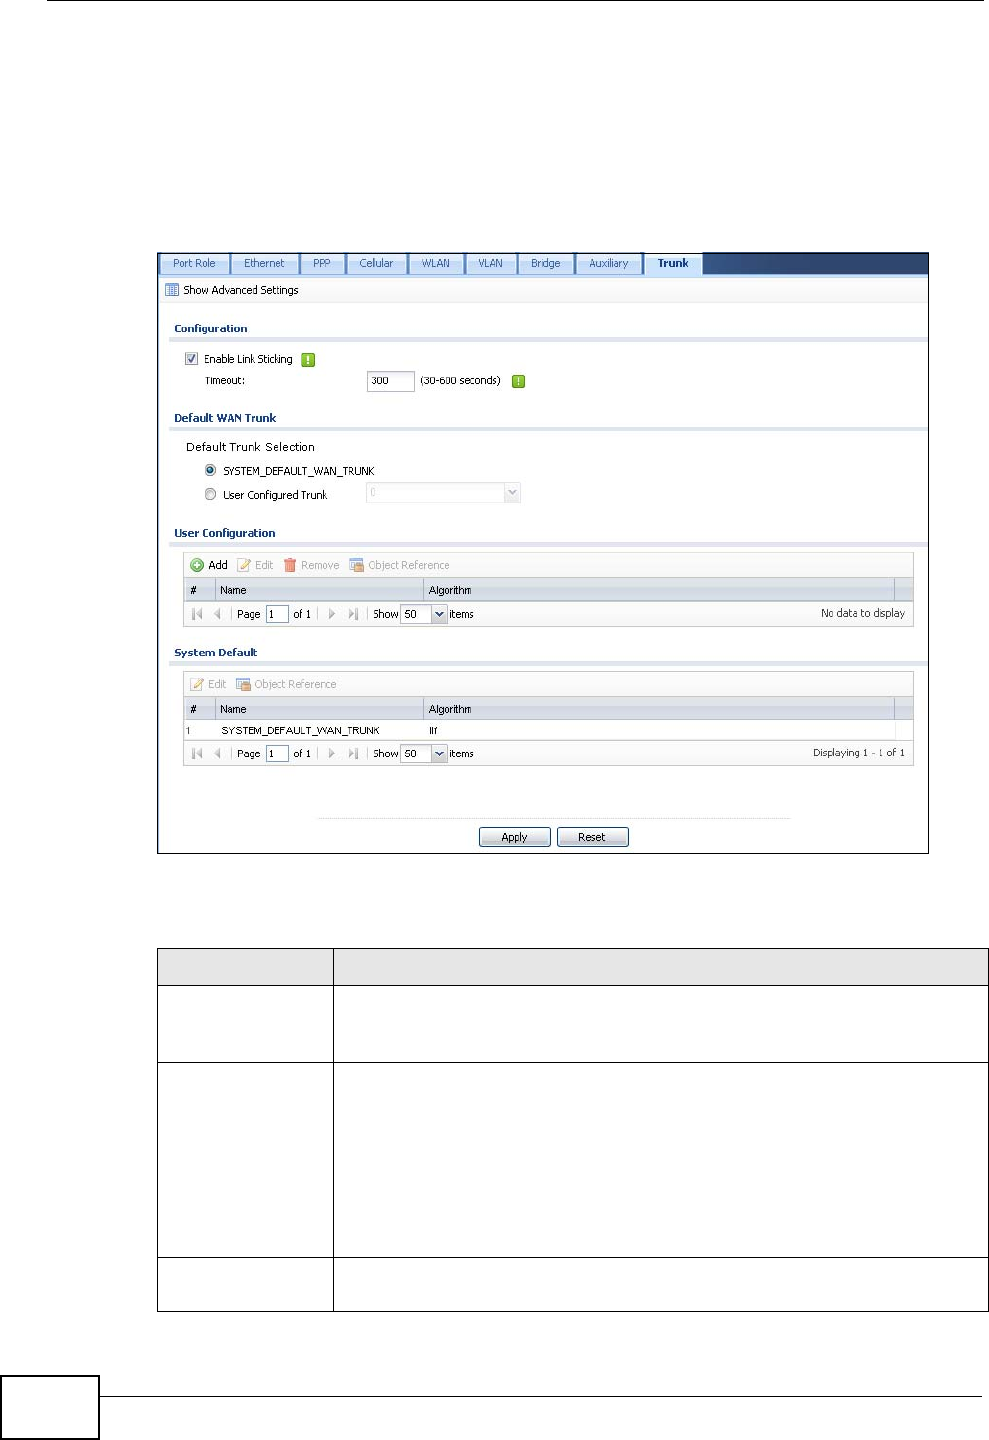
Task: Open the Port Role tab
Action: pyautogui.click(x=194, y=264)
